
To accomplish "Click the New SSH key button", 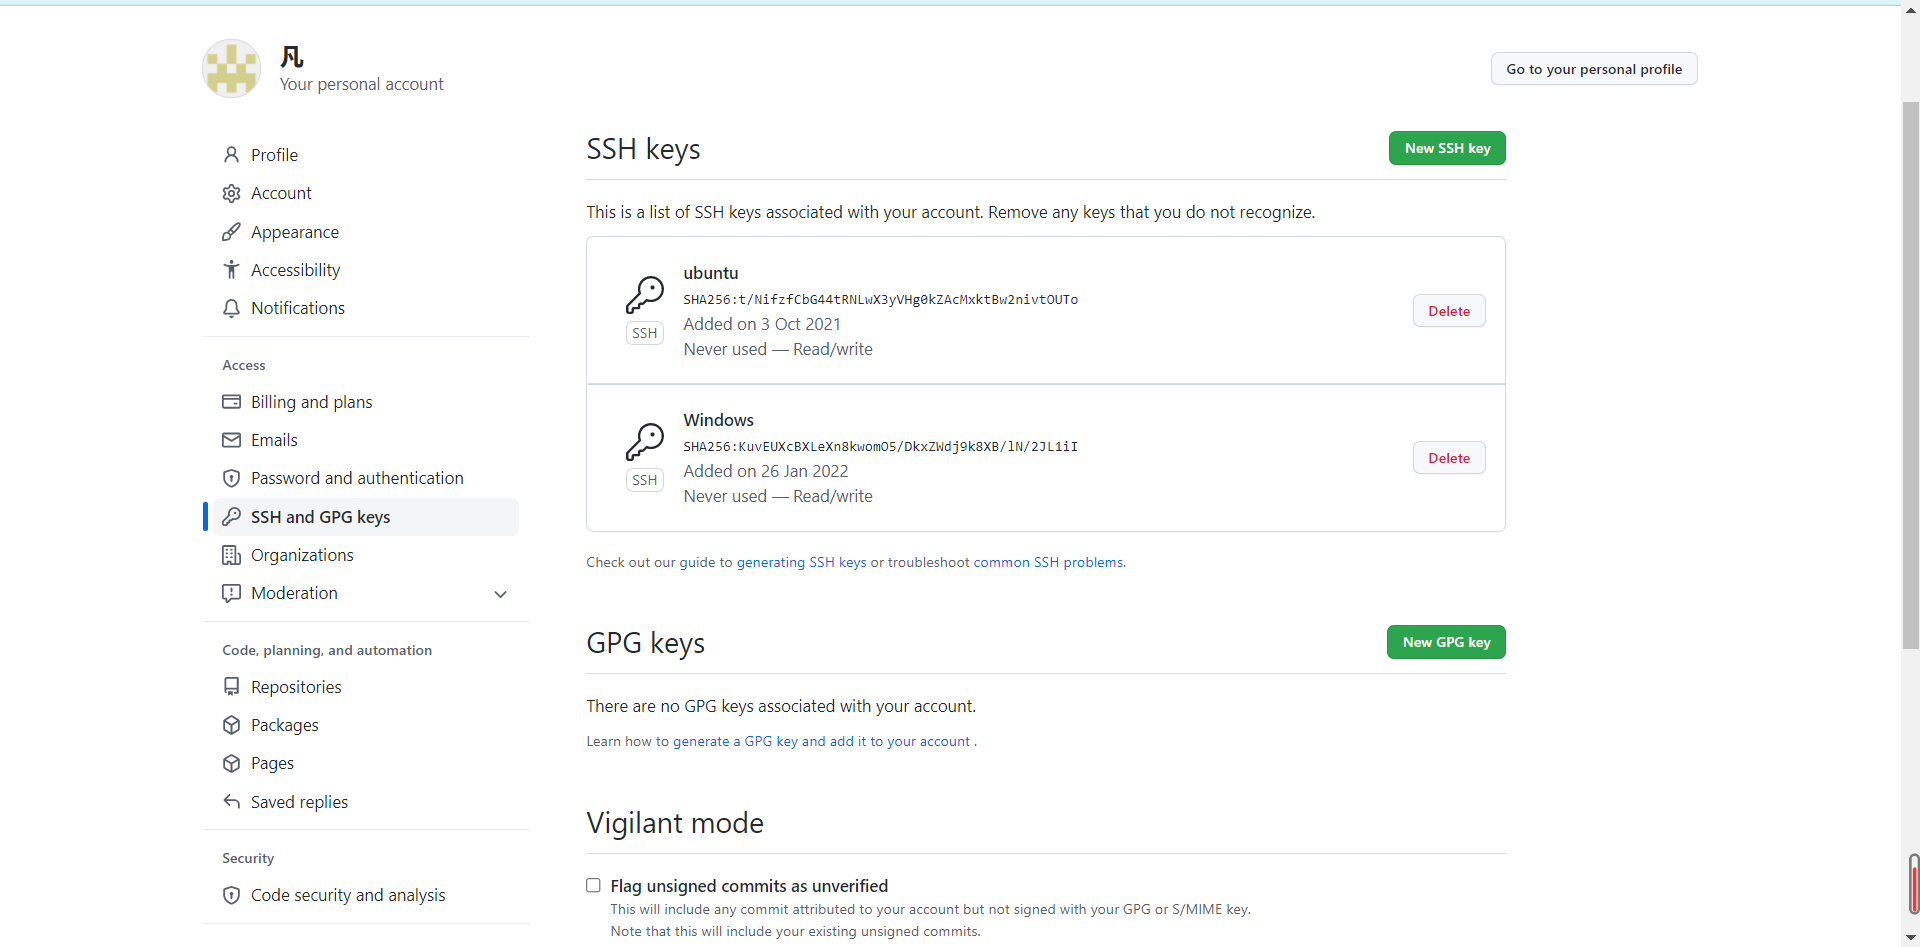I will point(1447,148).
